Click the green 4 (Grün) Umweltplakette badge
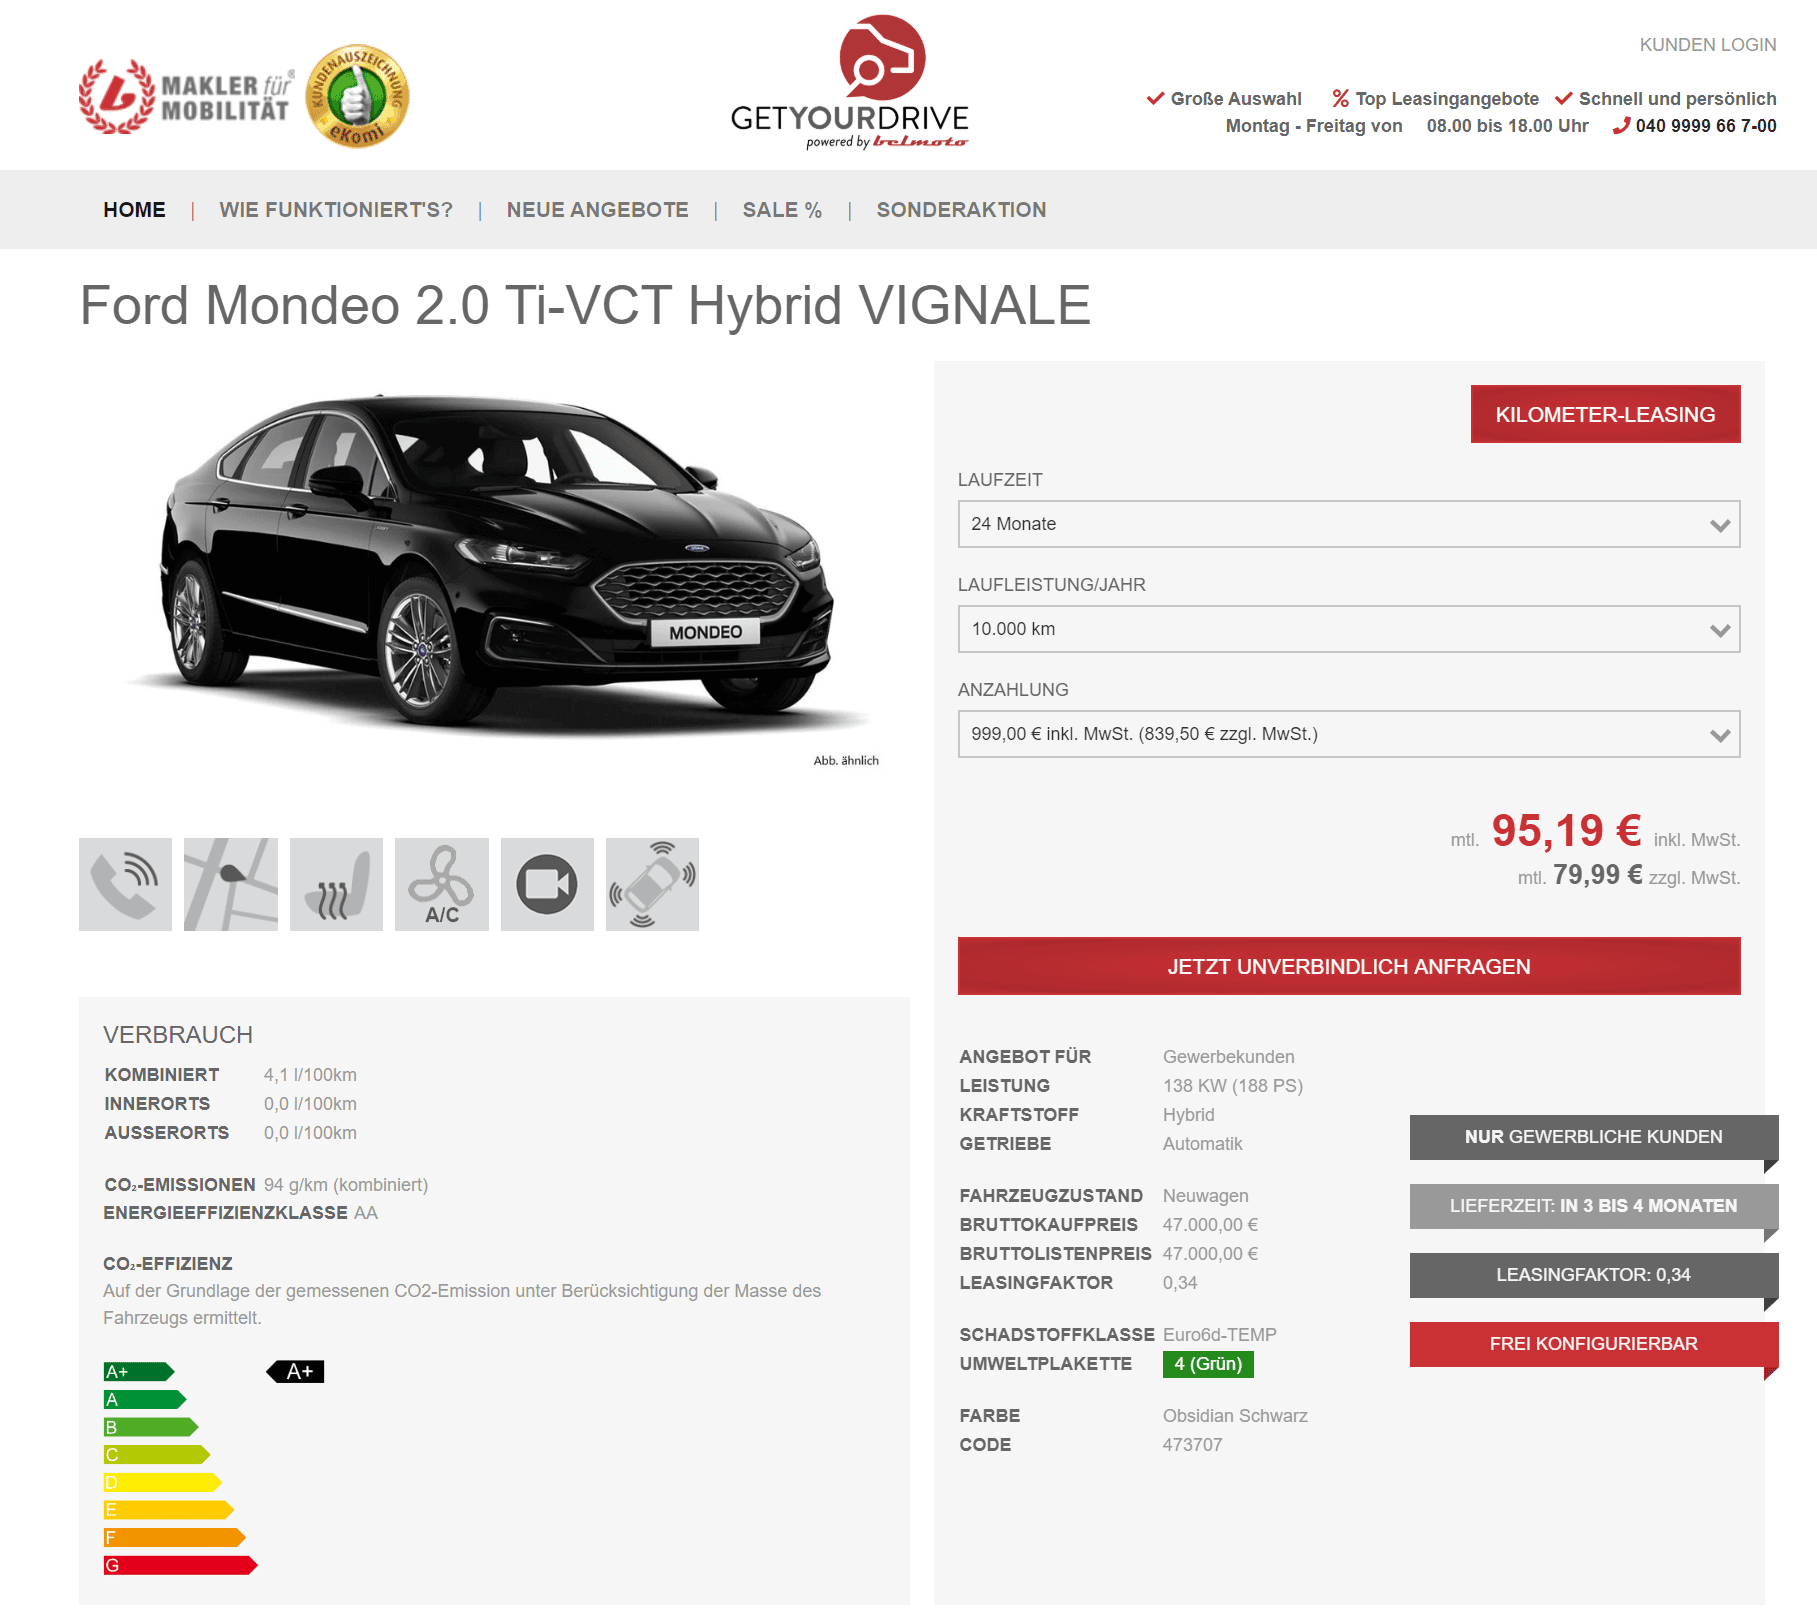 click(1208, 1364)
